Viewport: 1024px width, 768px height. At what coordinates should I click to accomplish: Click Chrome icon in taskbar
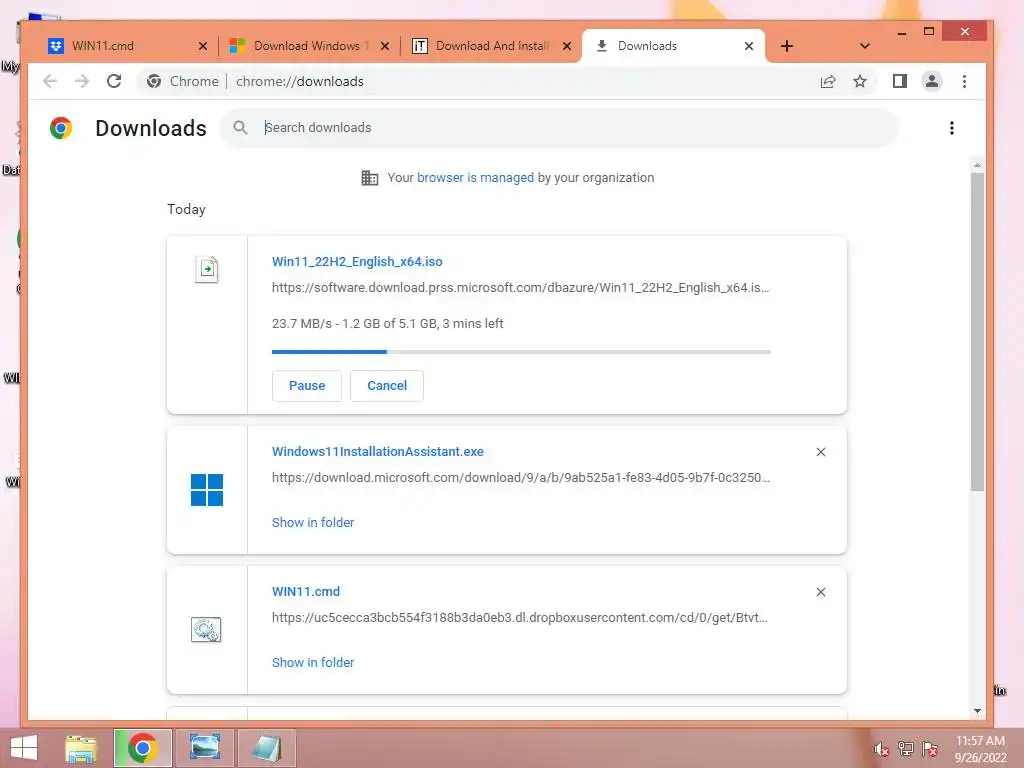click(142, 748)
